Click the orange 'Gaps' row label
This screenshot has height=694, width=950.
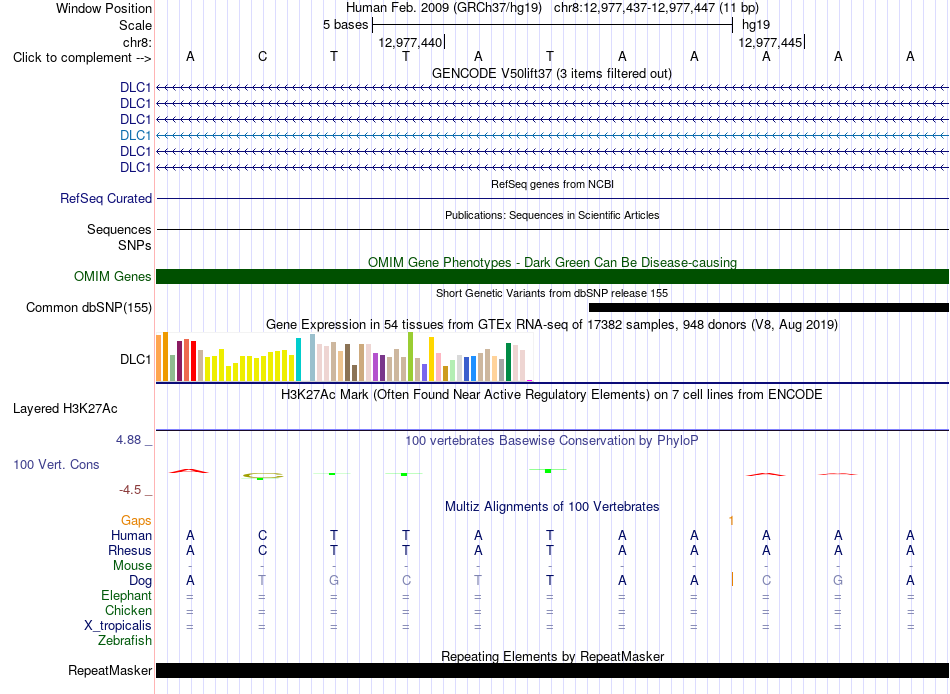[136, 521]
